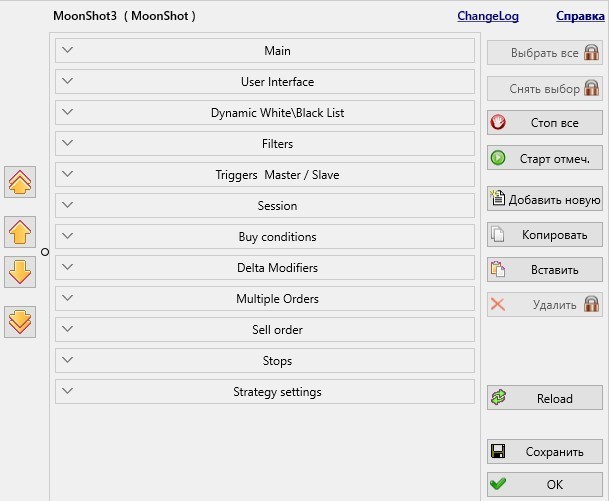Expand the Filters section
The height and width of the screenshot is (501, 609).
[265, 144]
